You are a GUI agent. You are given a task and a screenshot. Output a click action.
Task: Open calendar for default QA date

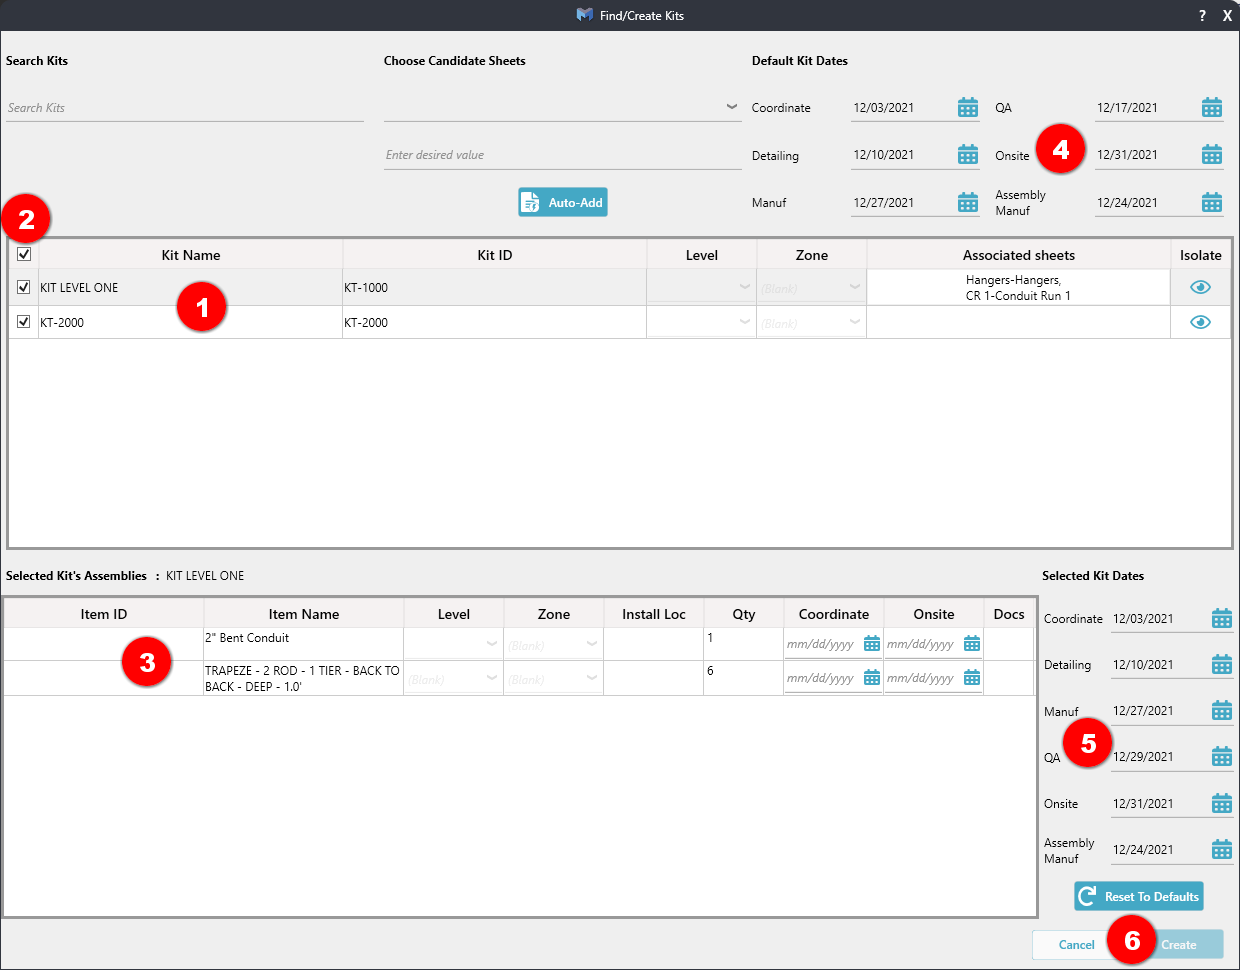pos(1211,108)
